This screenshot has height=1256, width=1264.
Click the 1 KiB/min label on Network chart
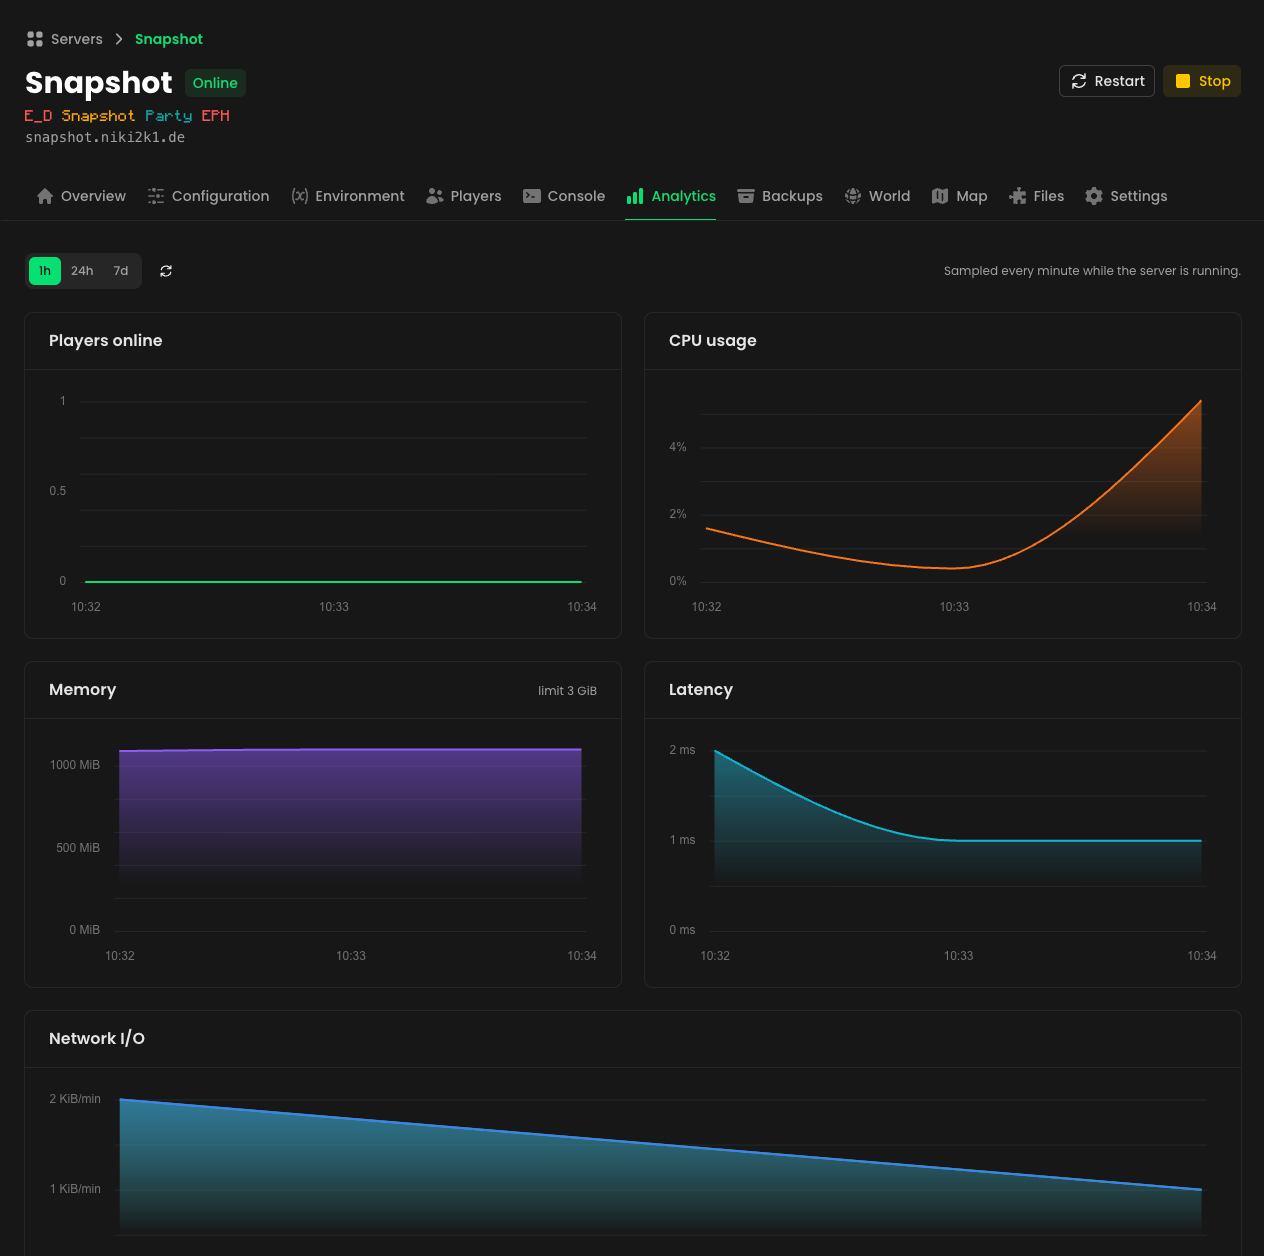75,1189
